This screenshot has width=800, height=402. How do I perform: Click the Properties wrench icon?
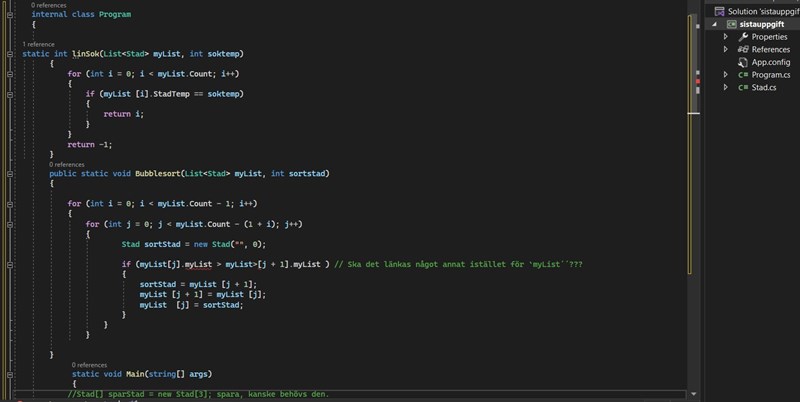coord(743,37)
